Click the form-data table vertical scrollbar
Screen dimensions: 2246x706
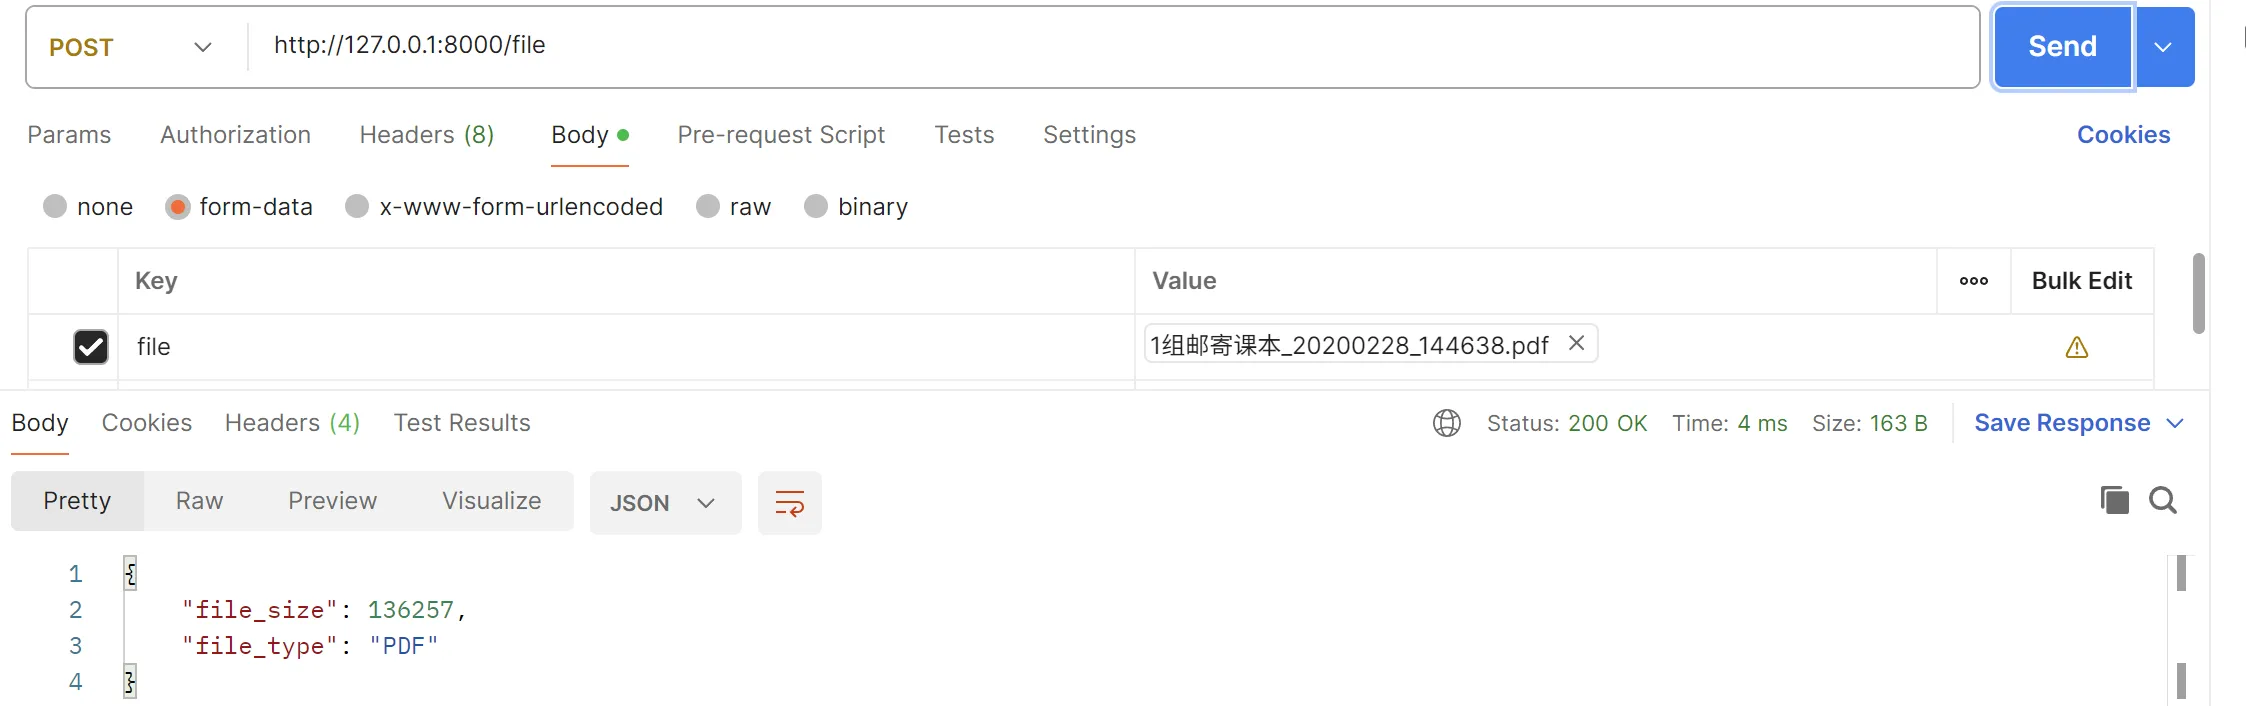point(2198,293)
